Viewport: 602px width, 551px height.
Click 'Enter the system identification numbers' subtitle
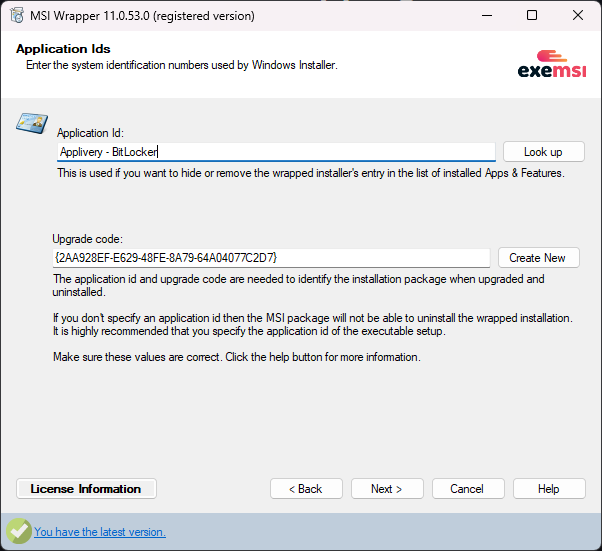(x=182, y=65)
